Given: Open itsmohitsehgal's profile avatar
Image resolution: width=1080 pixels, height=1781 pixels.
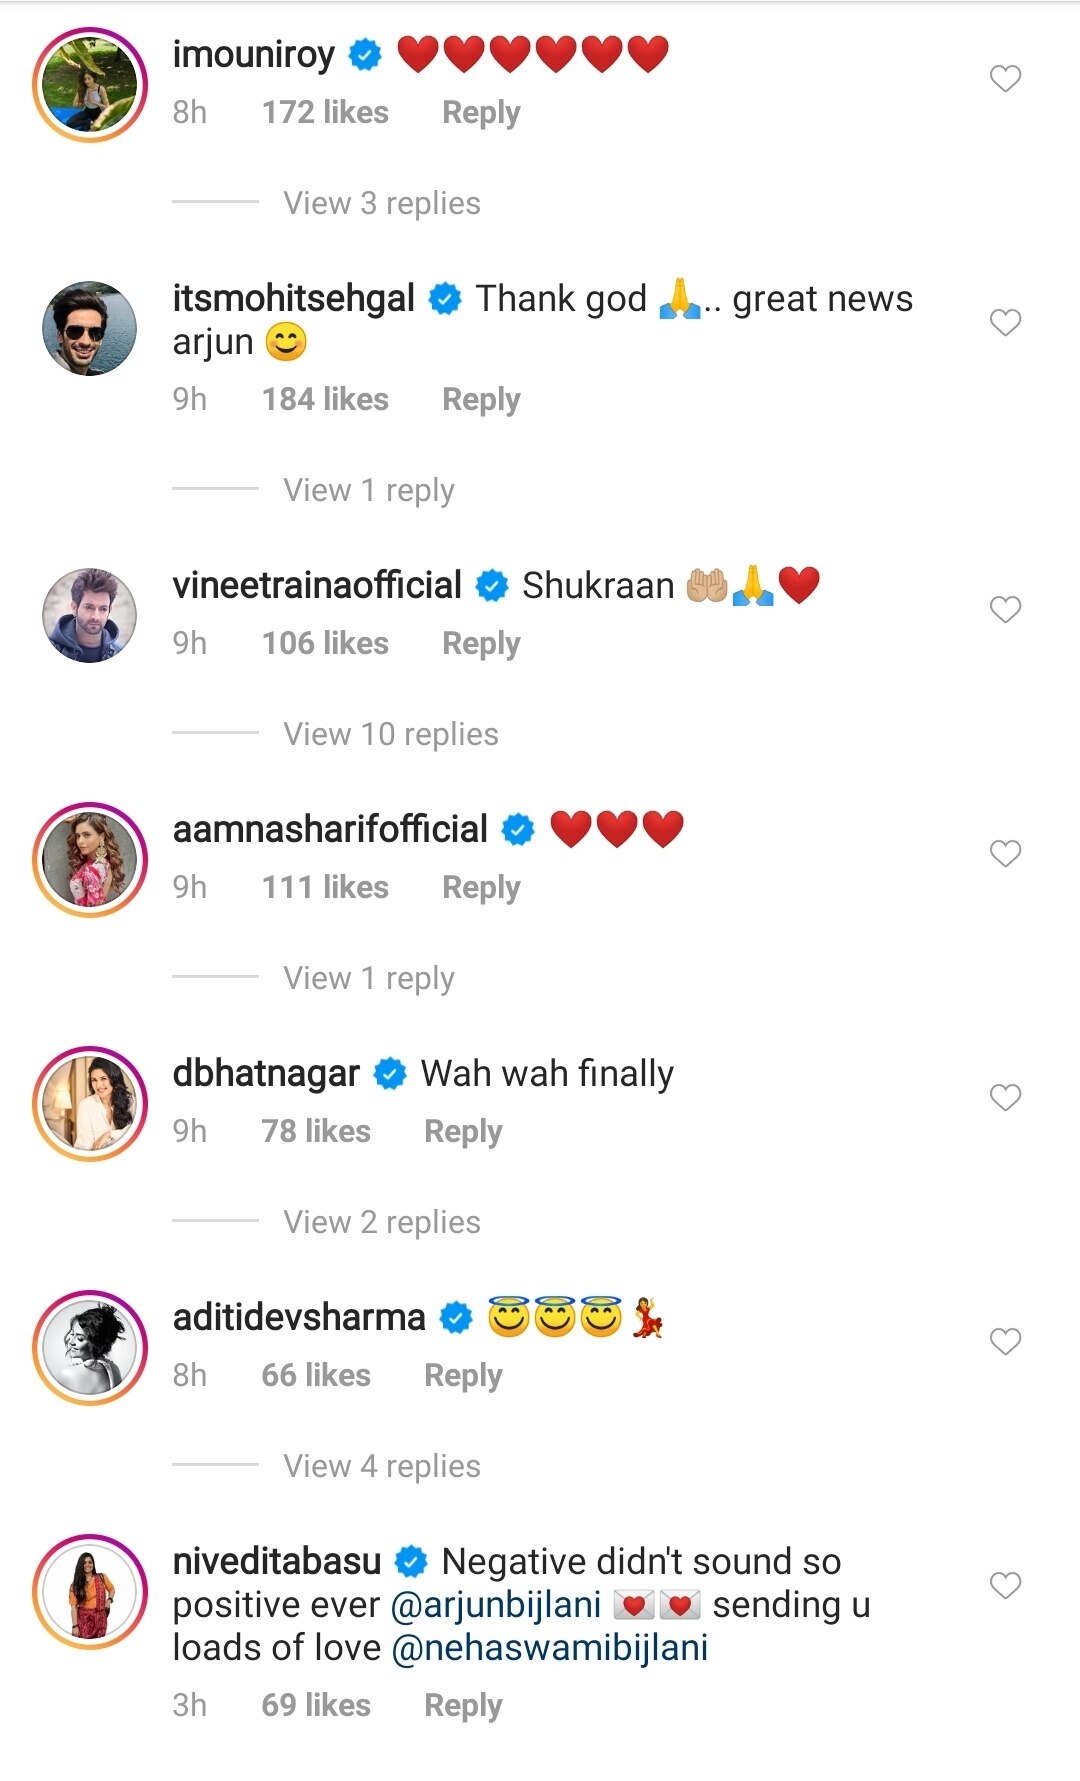Looking at the screenshot, I should point(90,328).
